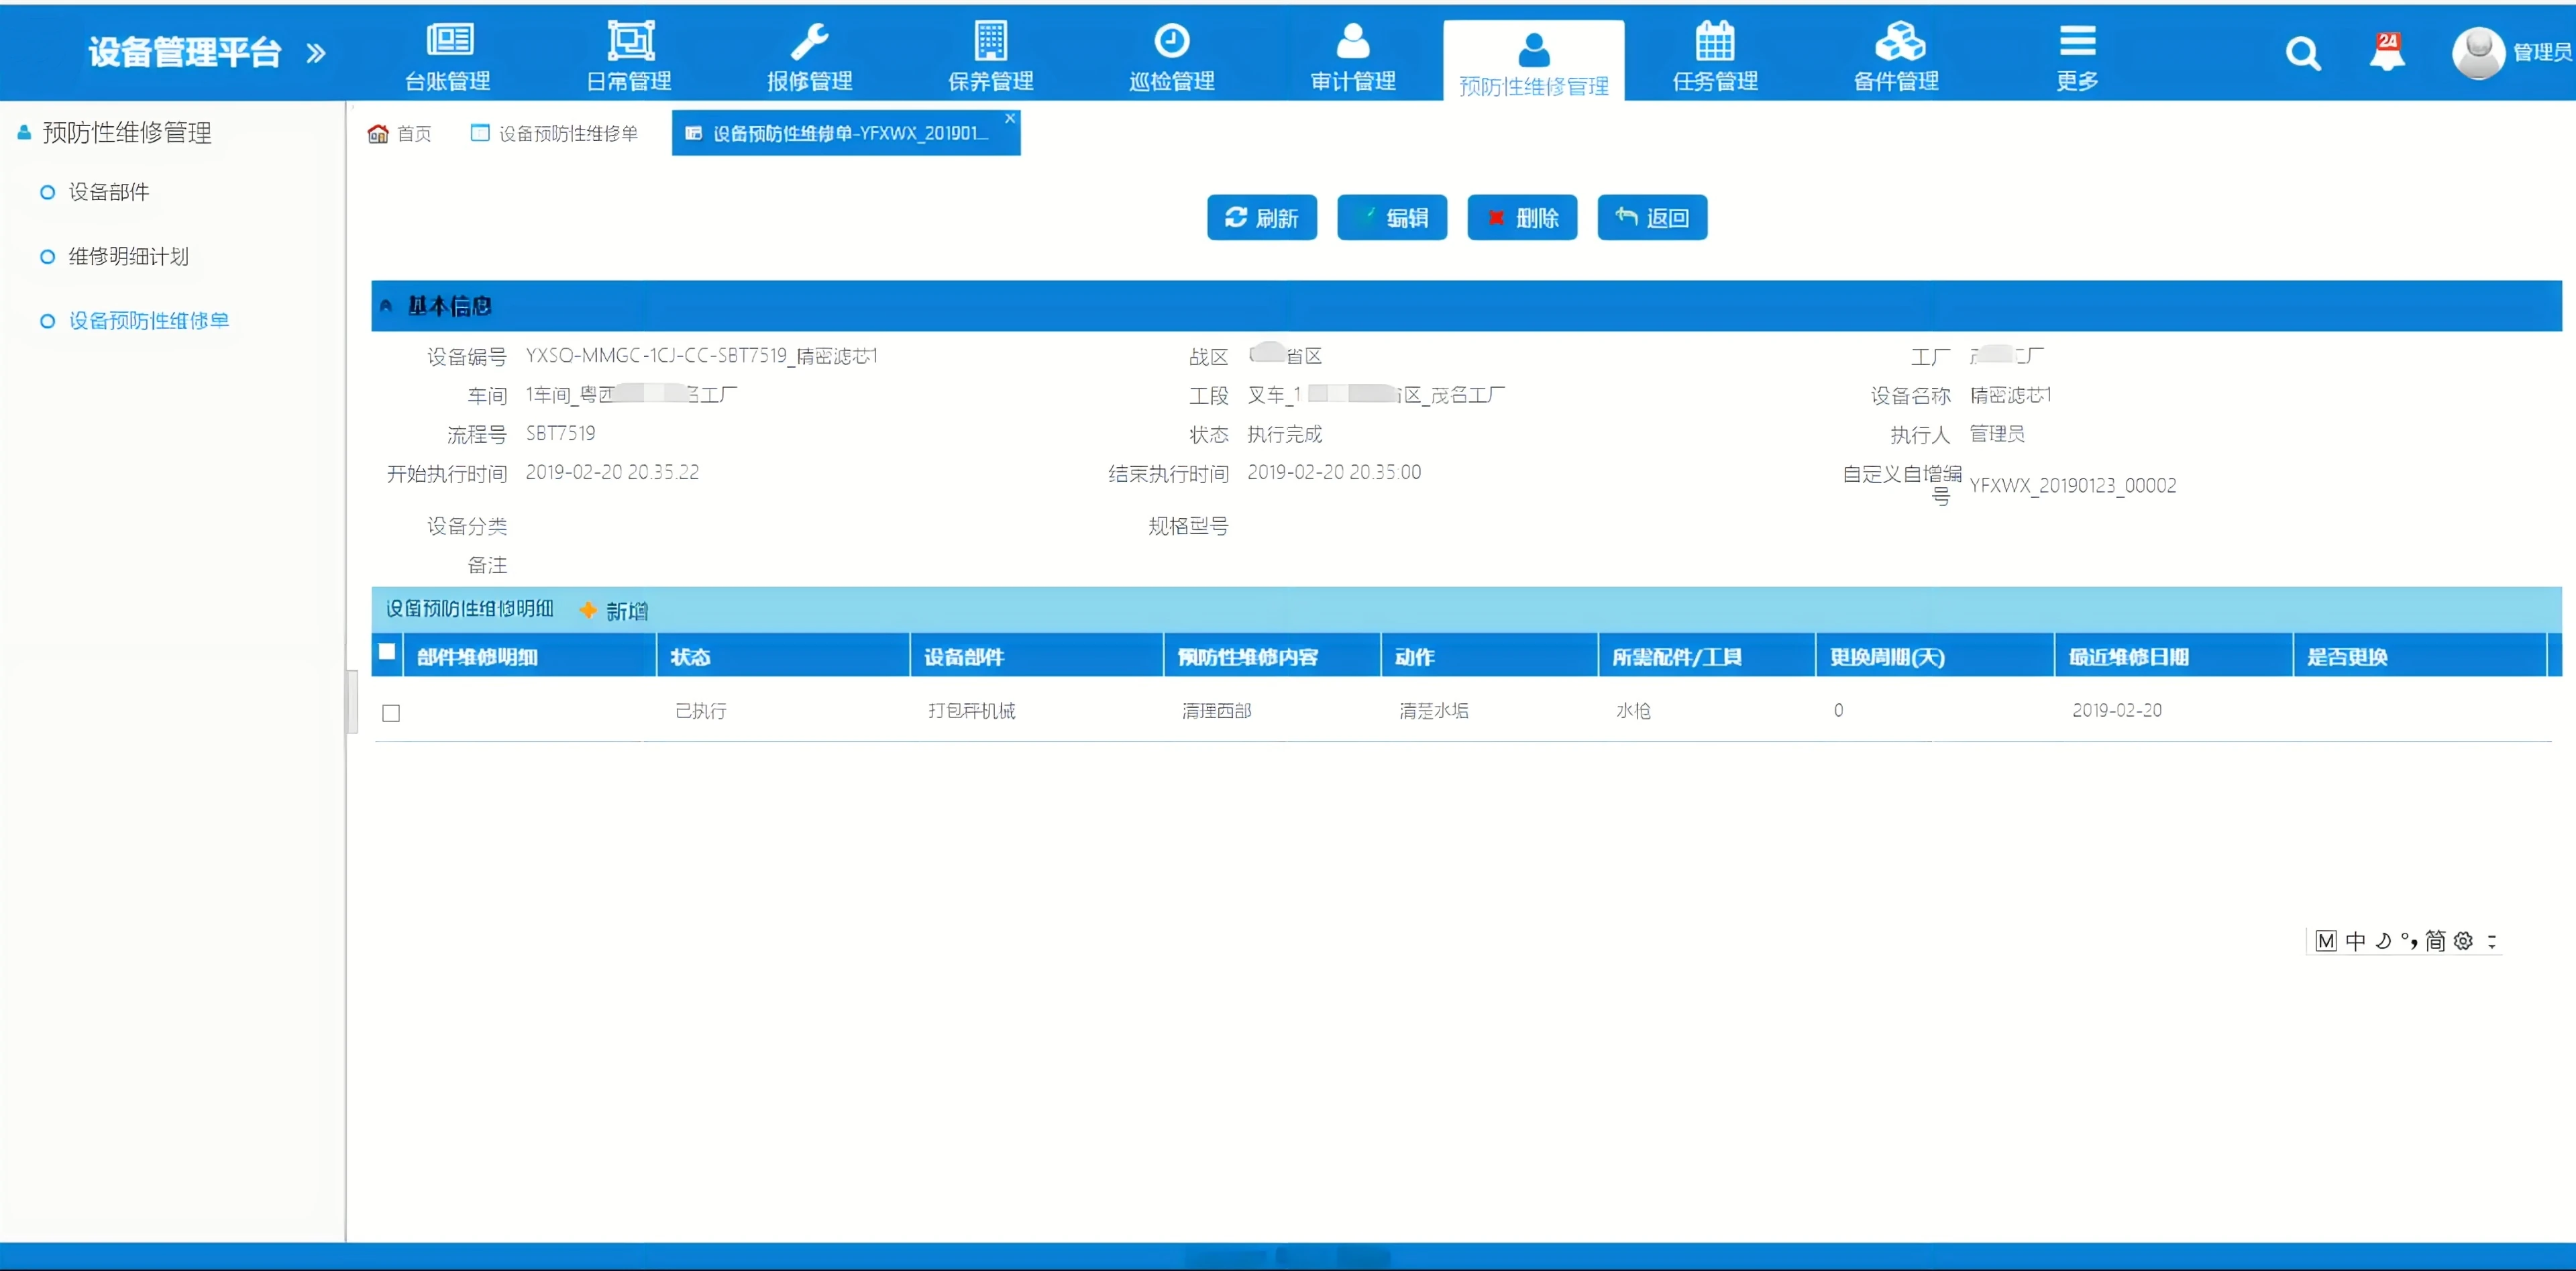Toggle IME half-moon full/half width
The image size is (2576, 1271).
click(2383, 941)
